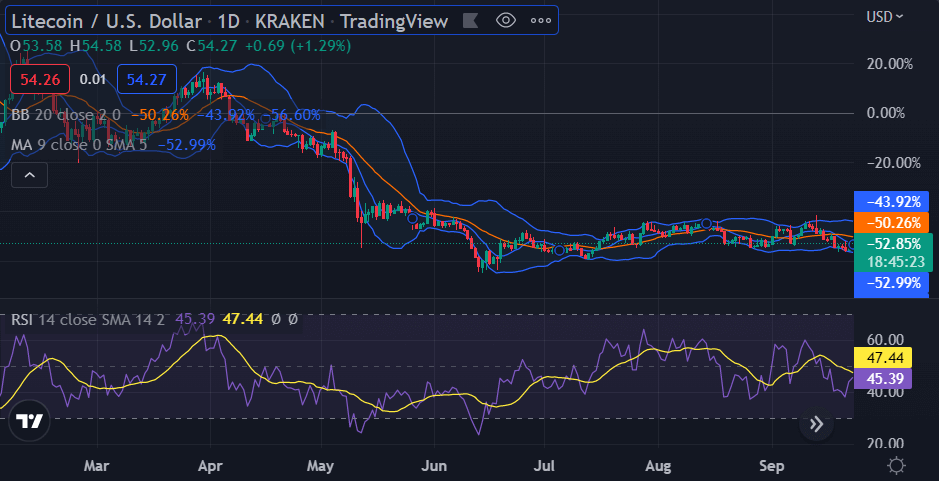Viewport: 939px width, 481px height.
Task: Select the RSI 14 close SMA 14 2 label
Action: tap(87, 320)
